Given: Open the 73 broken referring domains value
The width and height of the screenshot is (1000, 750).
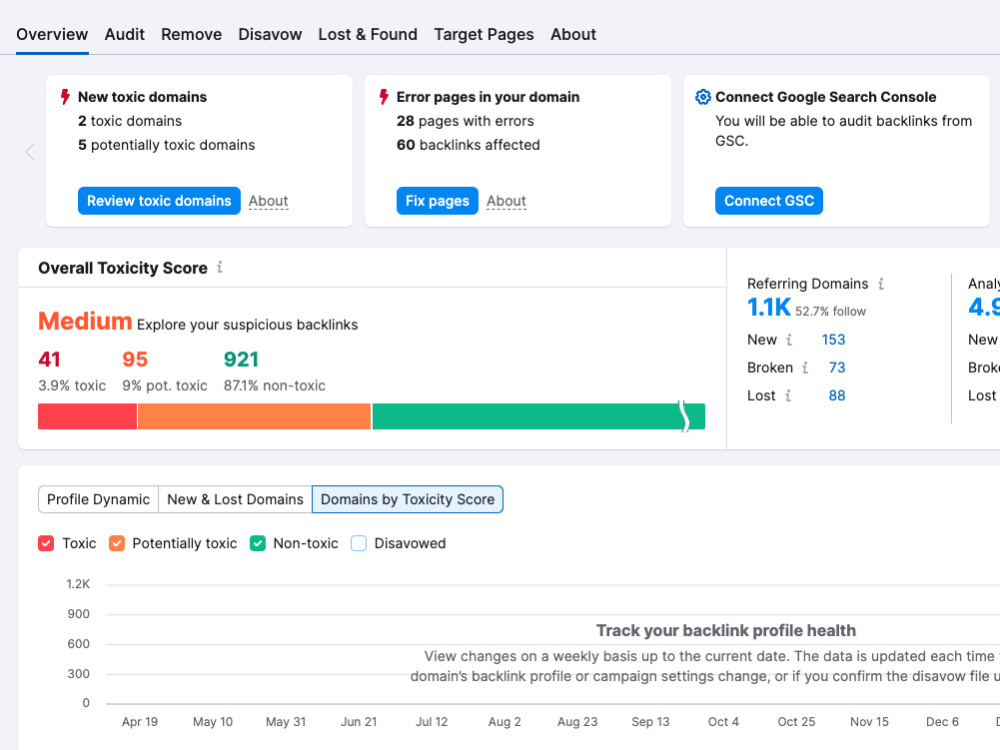Looking at the screenshot, I should (x=837, y=367).
